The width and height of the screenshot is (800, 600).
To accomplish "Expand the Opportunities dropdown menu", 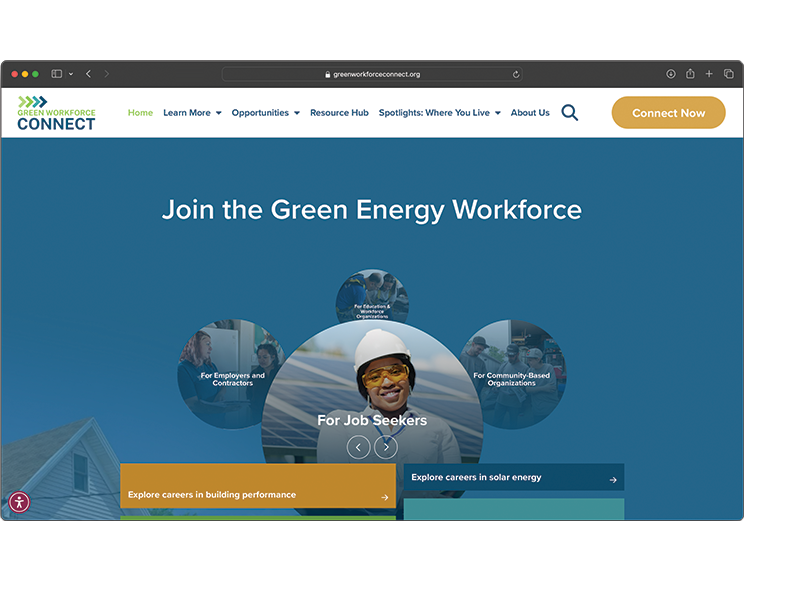I will coord(265,113).
